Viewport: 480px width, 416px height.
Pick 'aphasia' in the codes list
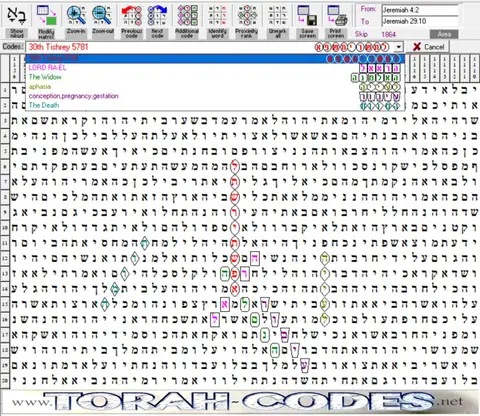tap(215, 87)
